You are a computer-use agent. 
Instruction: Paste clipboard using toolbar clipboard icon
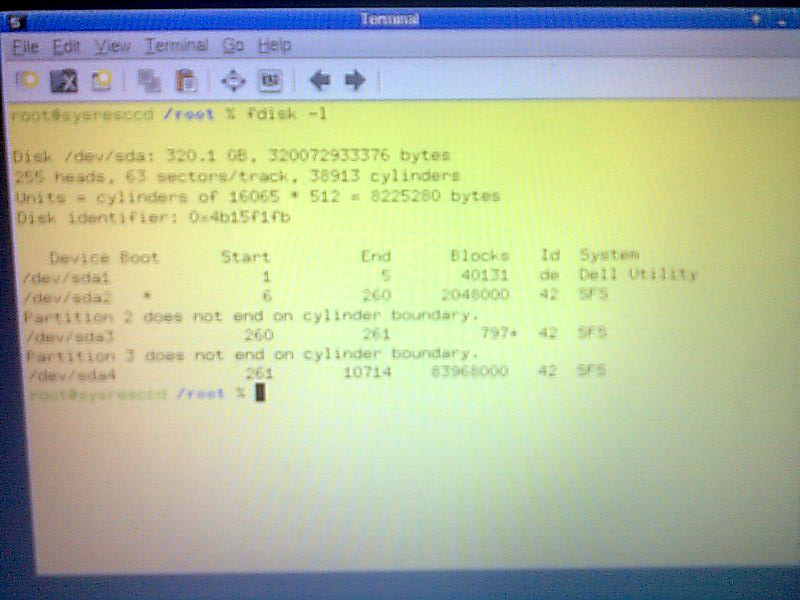(186, 80)
